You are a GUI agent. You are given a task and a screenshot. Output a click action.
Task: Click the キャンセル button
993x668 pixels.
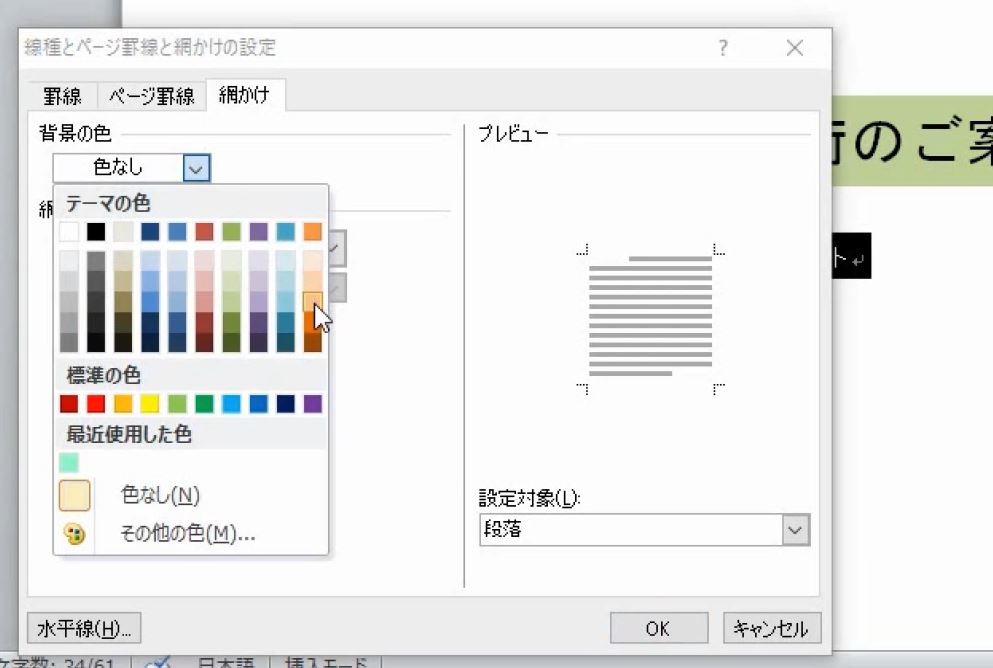[771, 628]
